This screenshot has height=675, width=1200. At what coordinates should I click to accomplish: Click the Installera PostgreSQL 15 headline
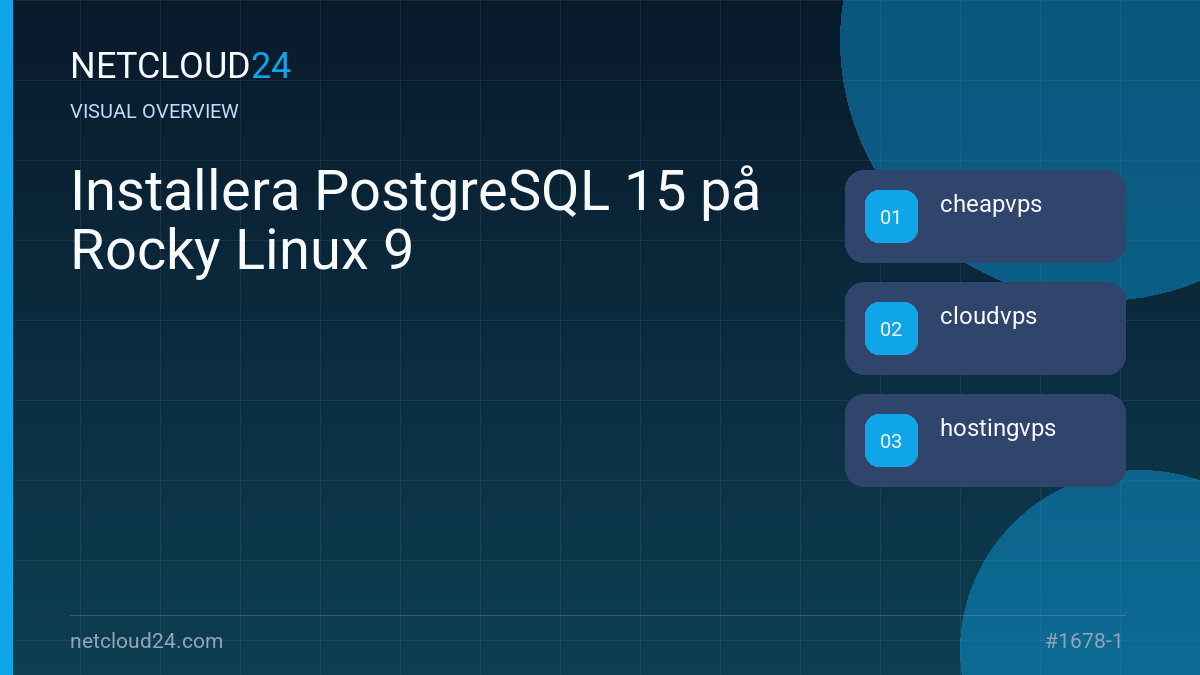pos(415,222)
